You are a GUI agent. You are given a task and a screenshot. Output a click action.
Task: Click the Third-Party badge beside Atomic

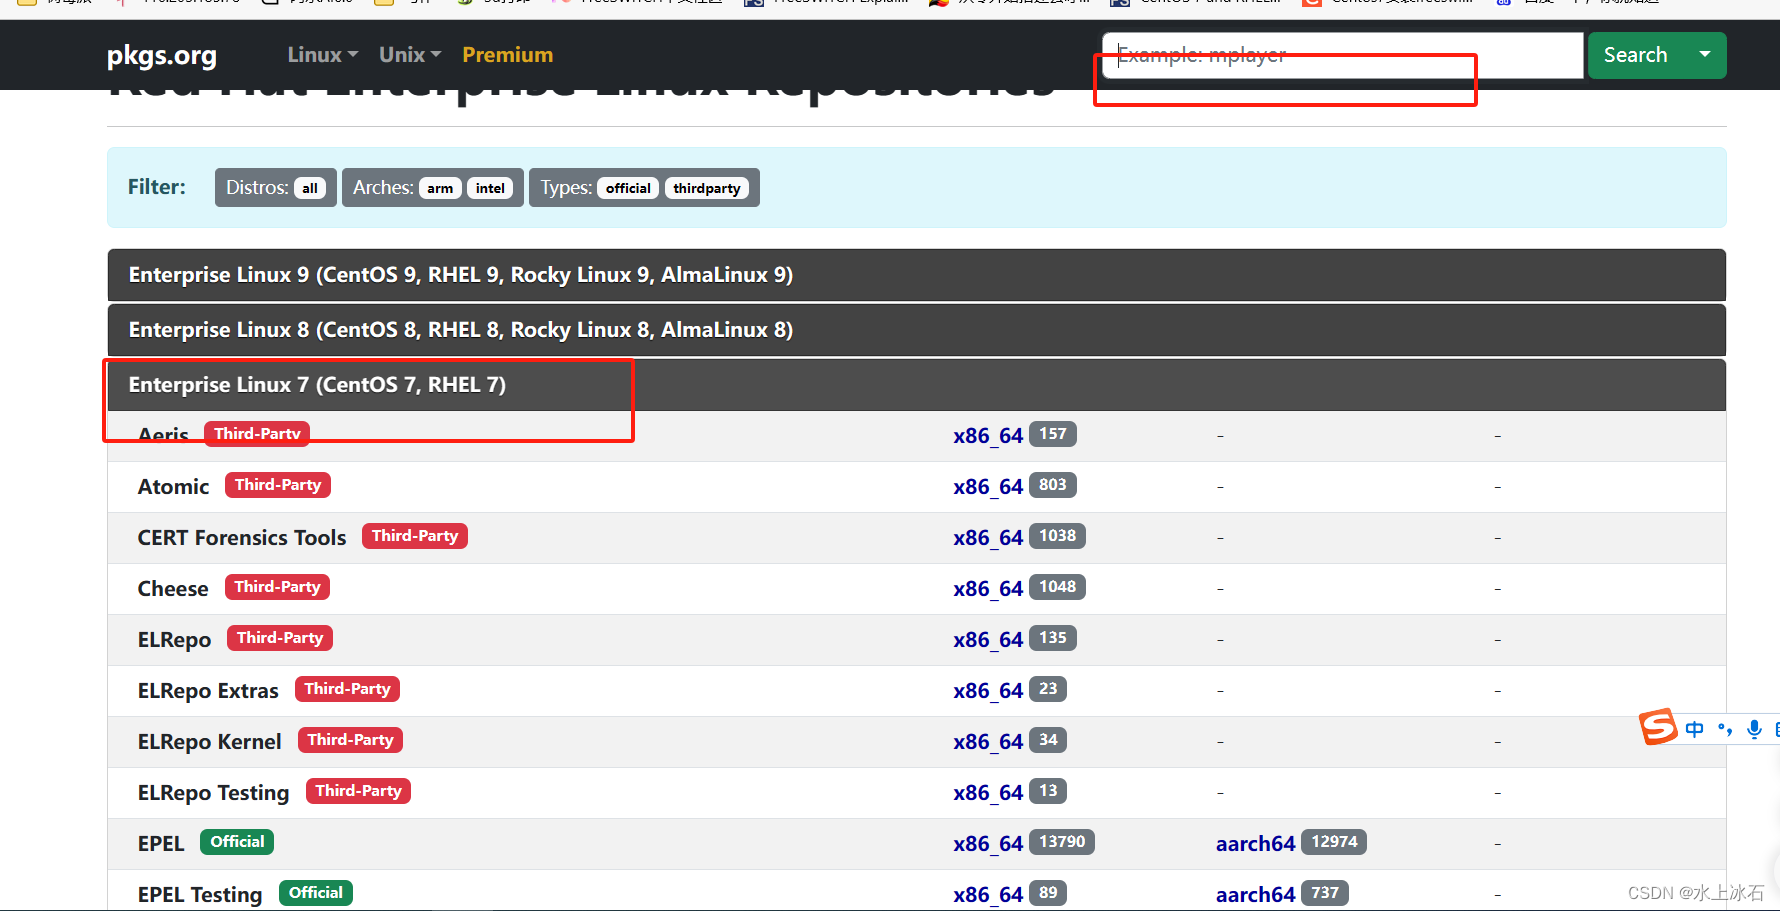(x=278, y=485)
